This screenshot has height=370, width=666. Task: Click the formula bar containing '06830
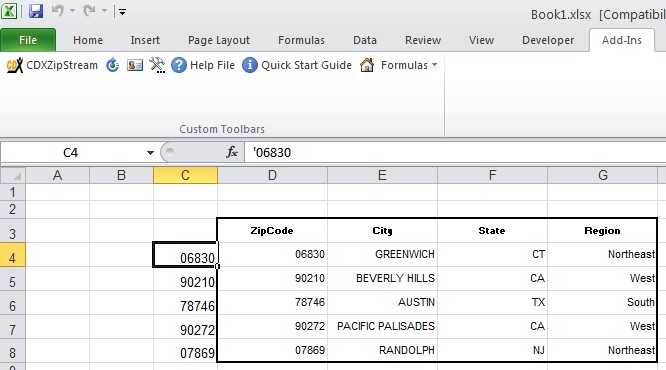pyautogui.click(x=454, y=153)
